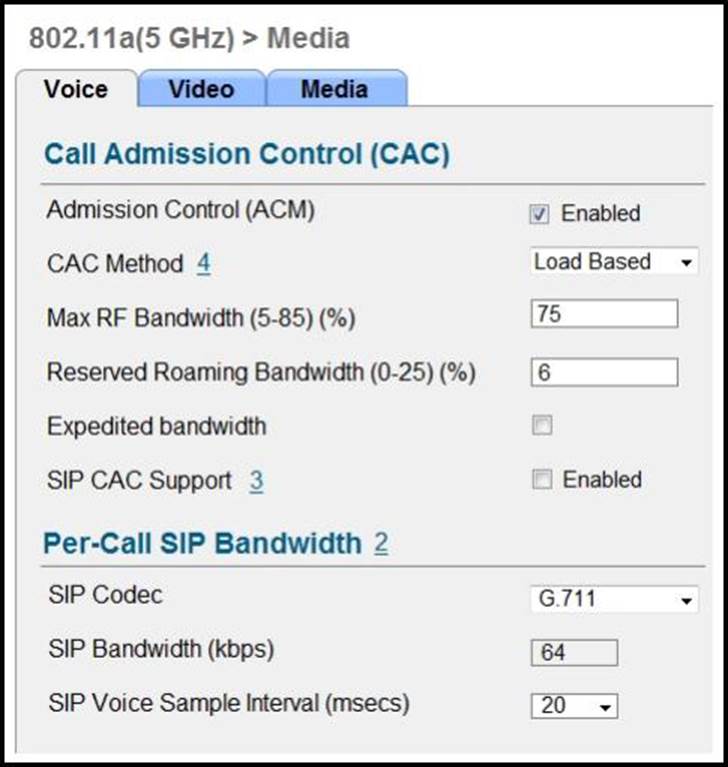Select the SIP Bandwidth (kbps) field
The width and height of the screenshot is (728, 767).
pos(574,653)
